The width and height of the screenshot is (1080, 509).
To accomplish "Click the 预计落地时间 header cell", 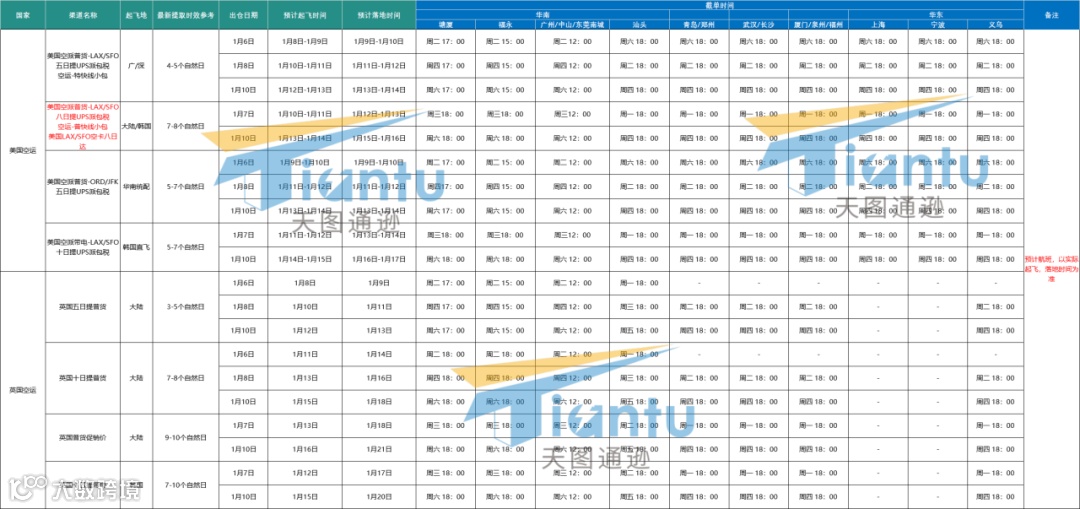I will tap(379, 14).
